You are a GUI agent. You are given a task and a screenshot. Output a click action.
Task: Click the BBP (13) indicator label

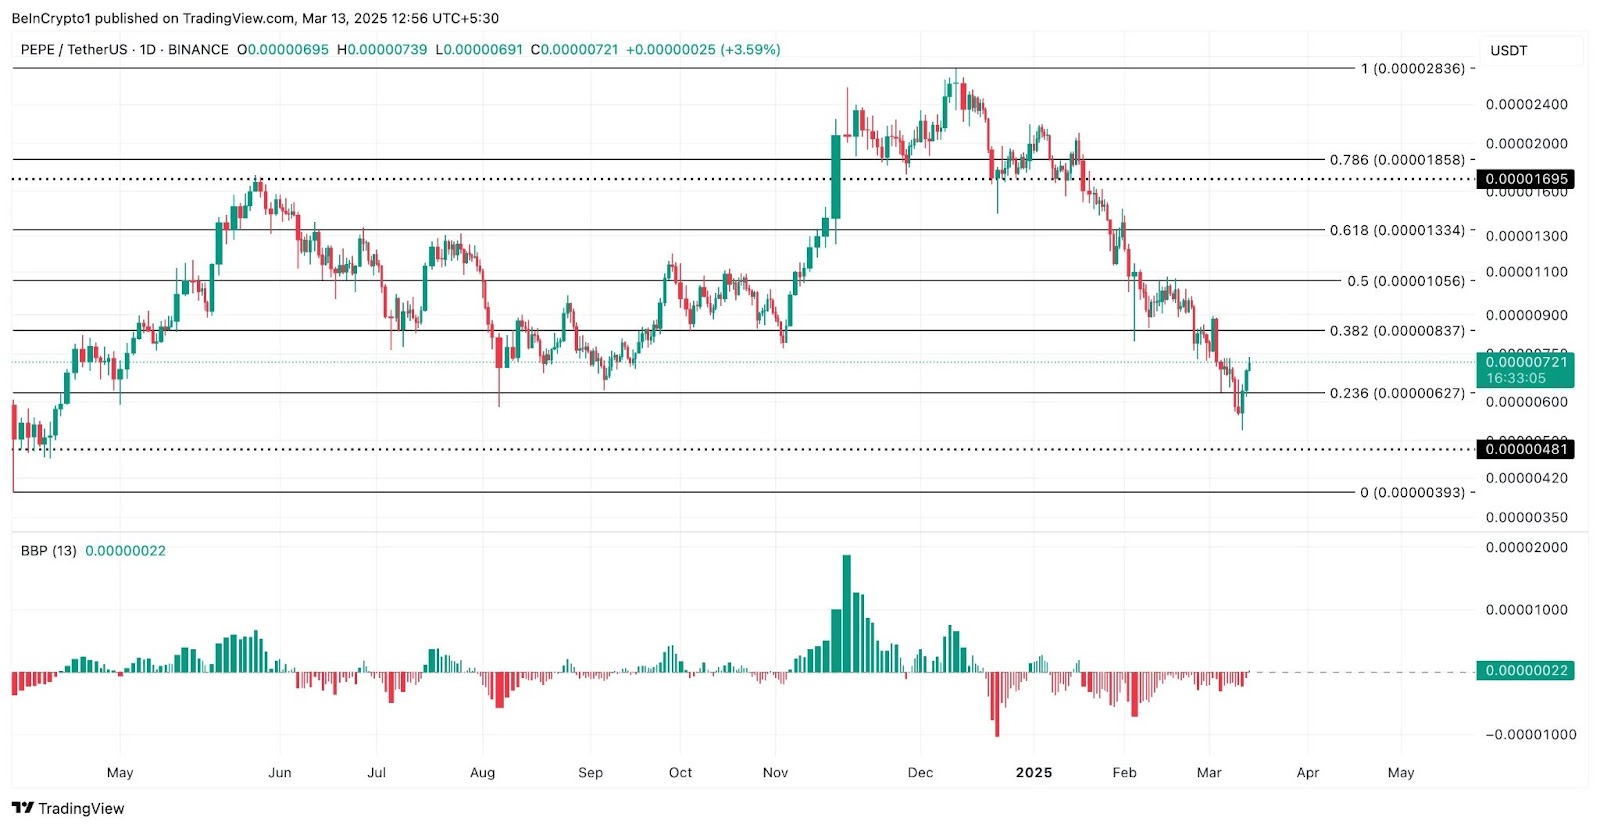(48, 550)
